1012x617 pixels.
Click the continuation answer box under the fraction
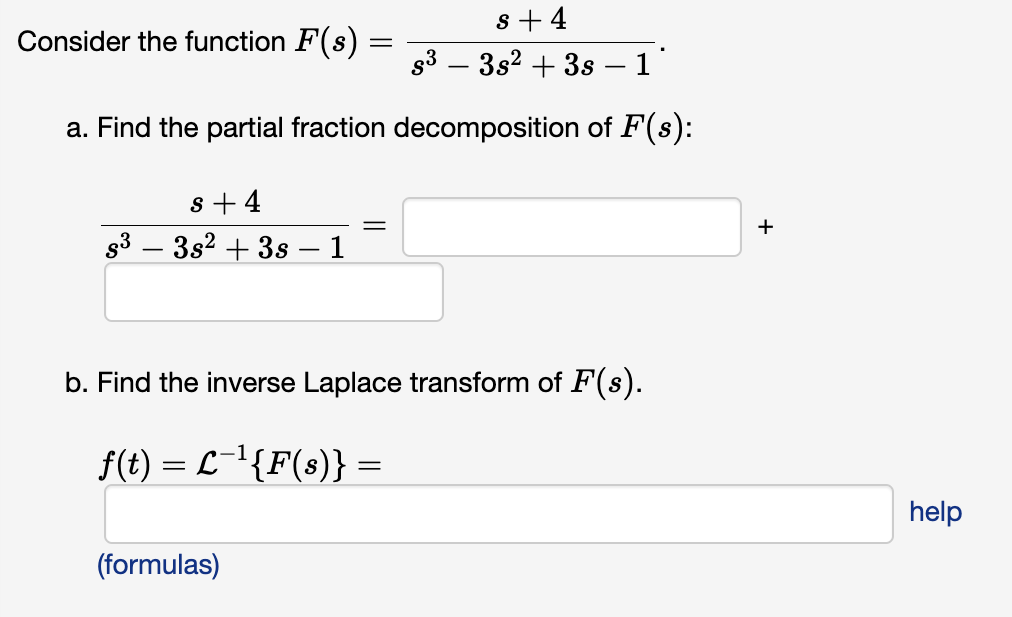click(273, 292)
